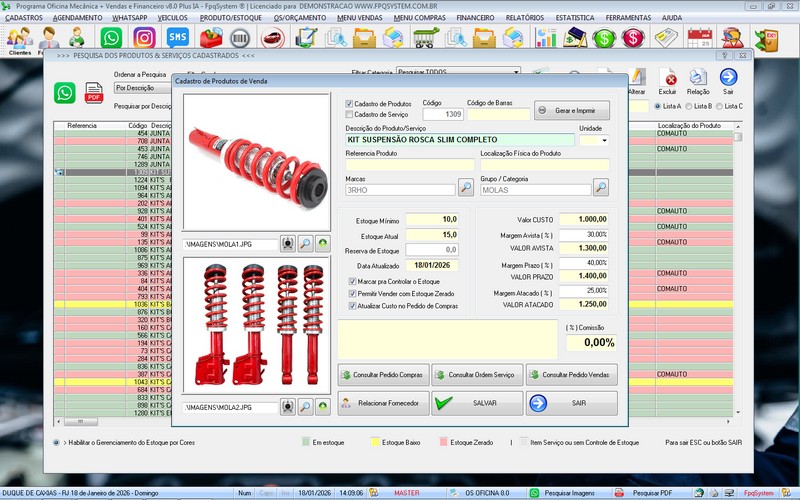Viewport: 800px width, 500px height.
Task: Toggle Permitir Vender com Estoque Zerado
Action: pyautogui.click(x=351, y=293)
